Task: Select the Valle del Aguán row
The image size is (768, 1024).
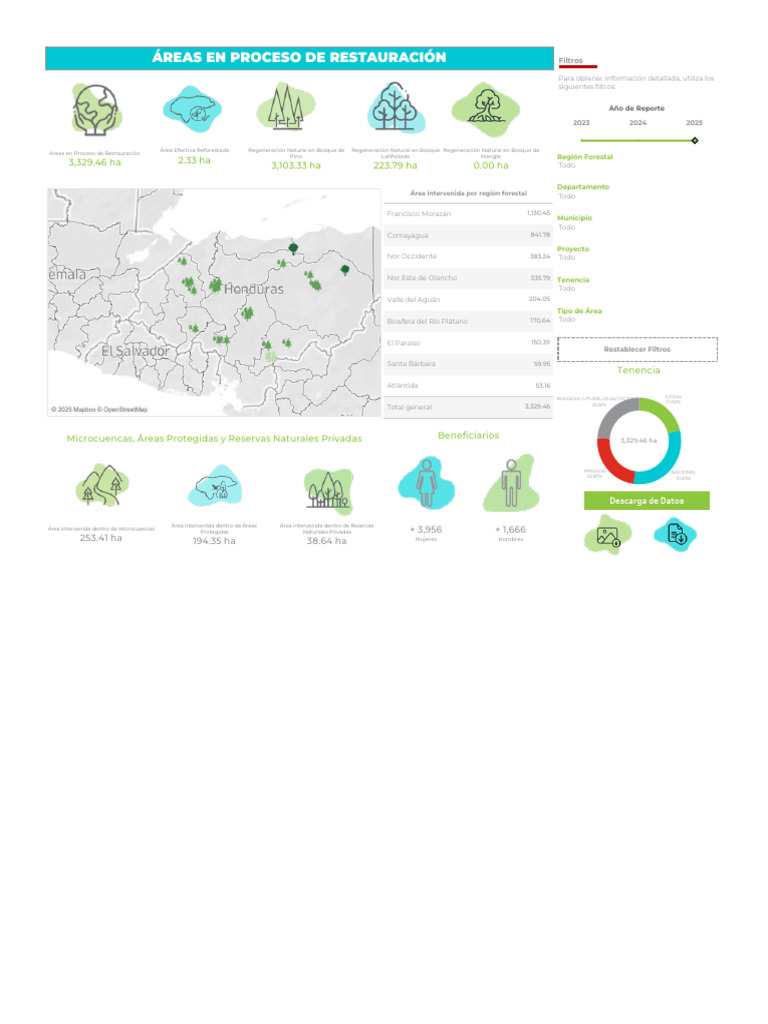Action: [x=468, y=299]
